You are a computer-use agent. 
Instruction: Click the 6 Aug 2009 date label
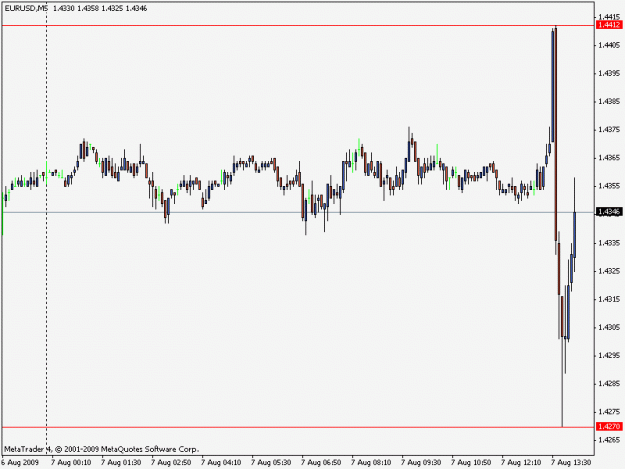20,463
